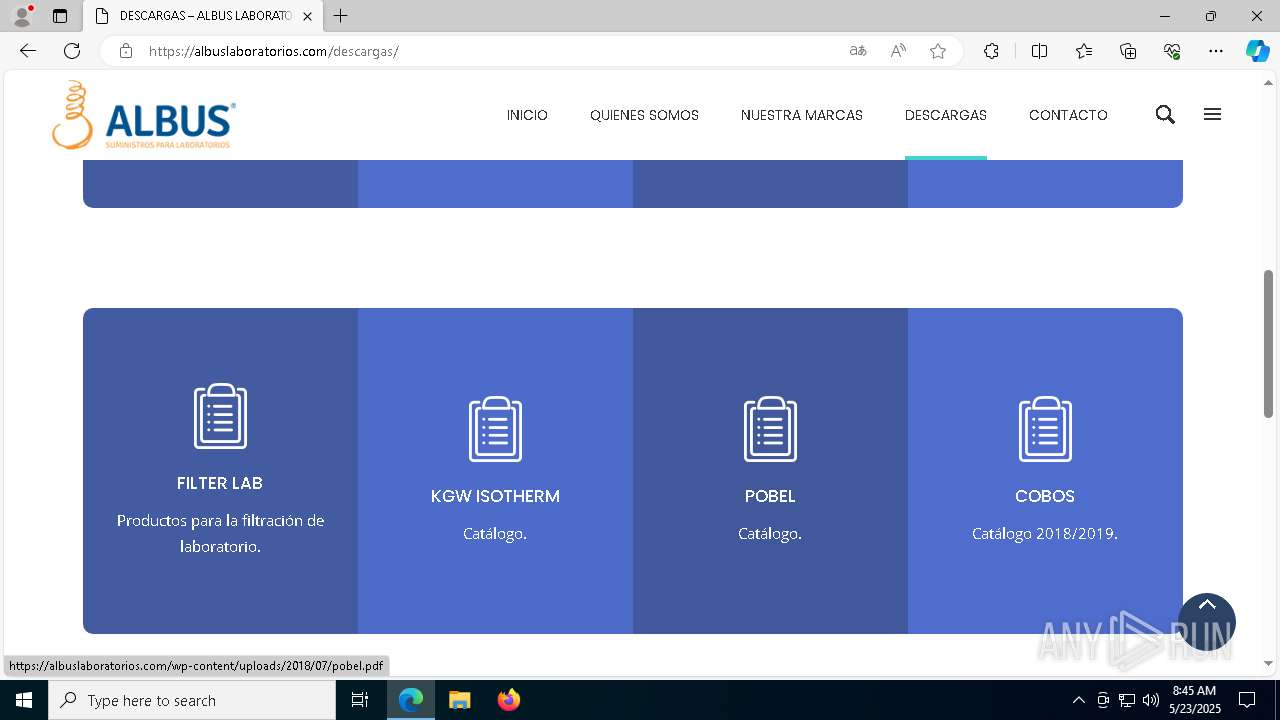1280x720 pixels.
Task: Launch Firefox from the taskbar
Action: click(509, 700)
